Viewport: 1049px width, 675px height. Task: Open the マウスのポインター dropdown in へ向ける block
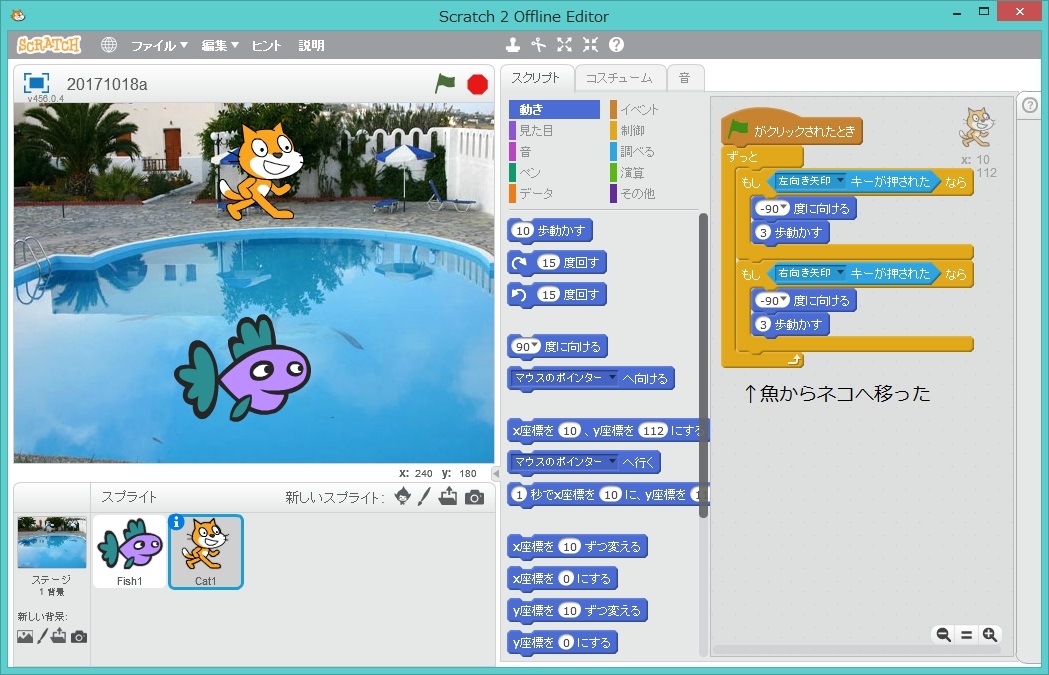pyautogui.click(x=613, y=378)
